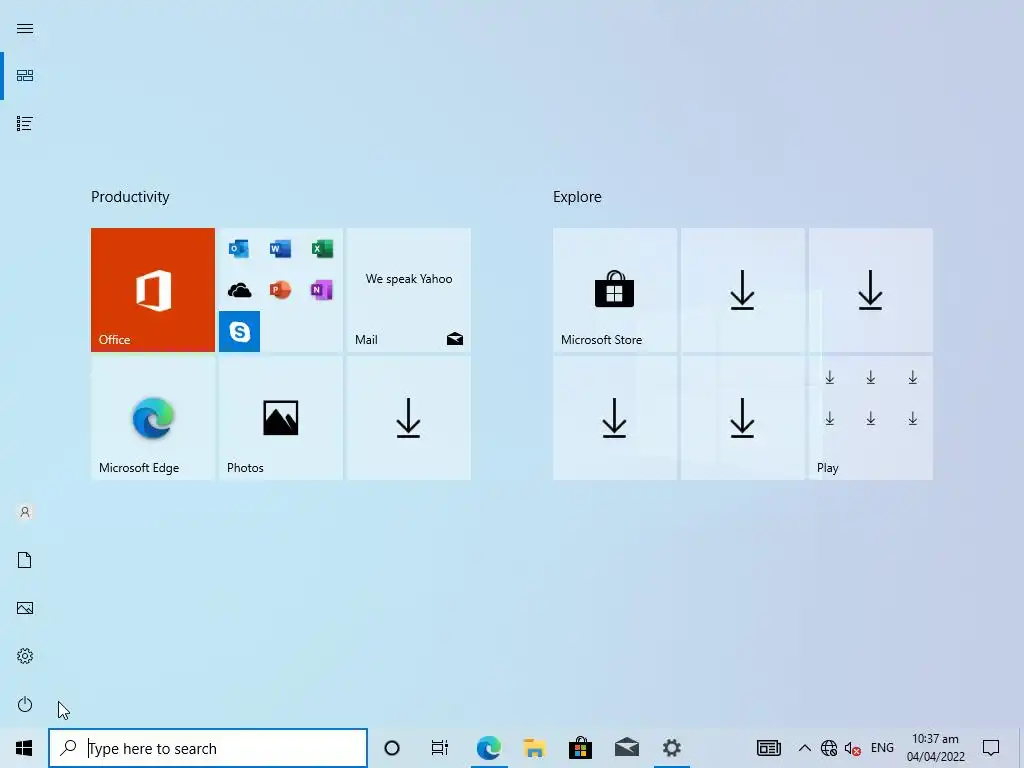Open Settings from the Start sidebar
This screenshot has height=768, width=1024.
pos(25,656)
